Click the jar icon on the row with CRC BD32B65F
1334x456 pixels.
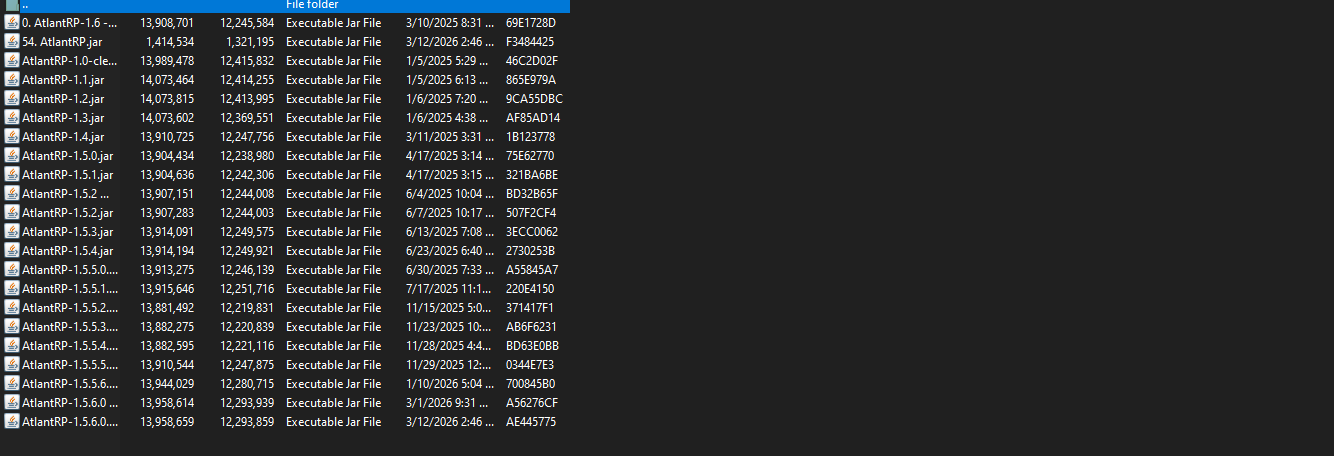point(12,193)
